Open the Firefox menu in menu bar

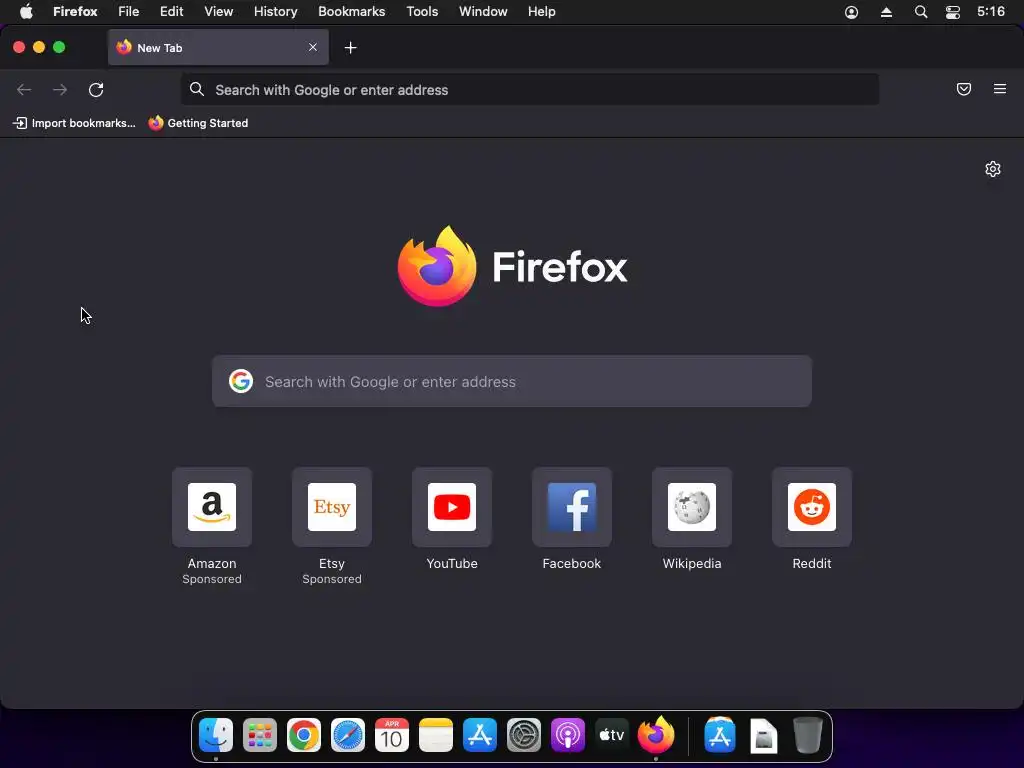pos(75,12)
